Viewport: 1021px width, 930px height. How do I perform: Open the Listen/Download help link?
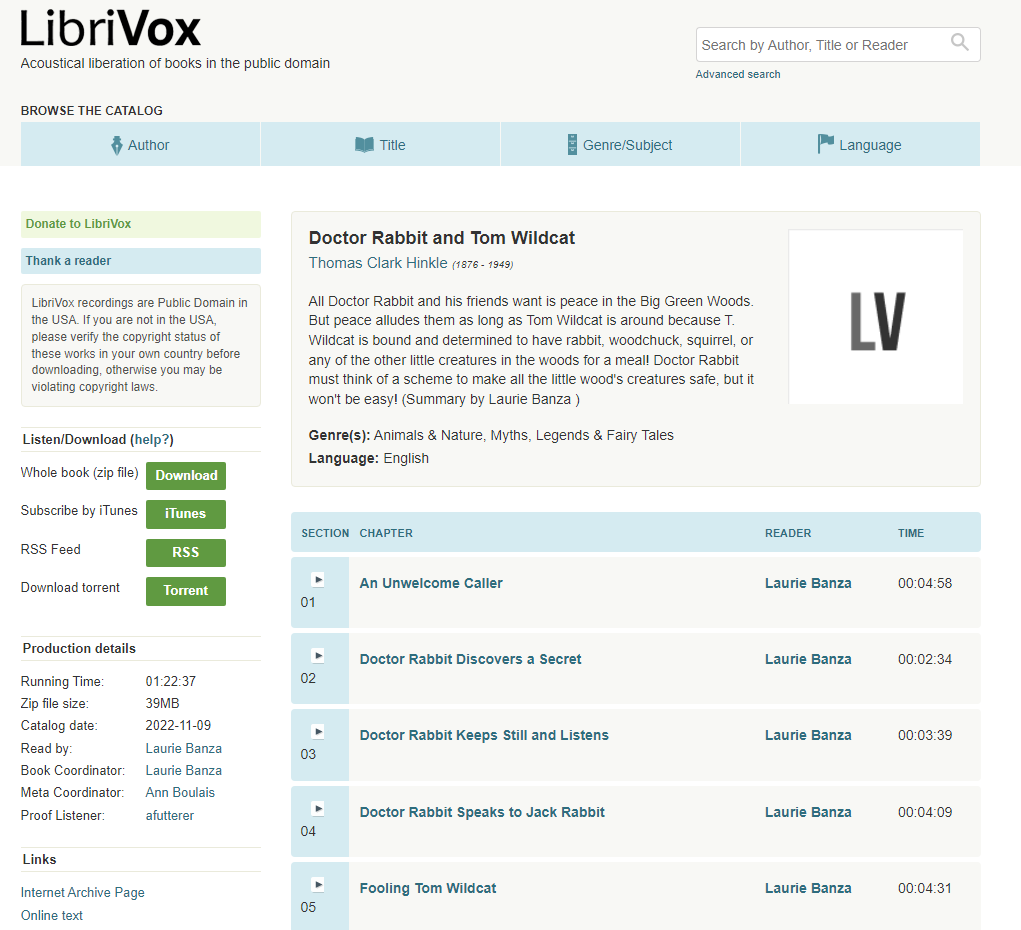pyautogui.click(x=152, y=440)
